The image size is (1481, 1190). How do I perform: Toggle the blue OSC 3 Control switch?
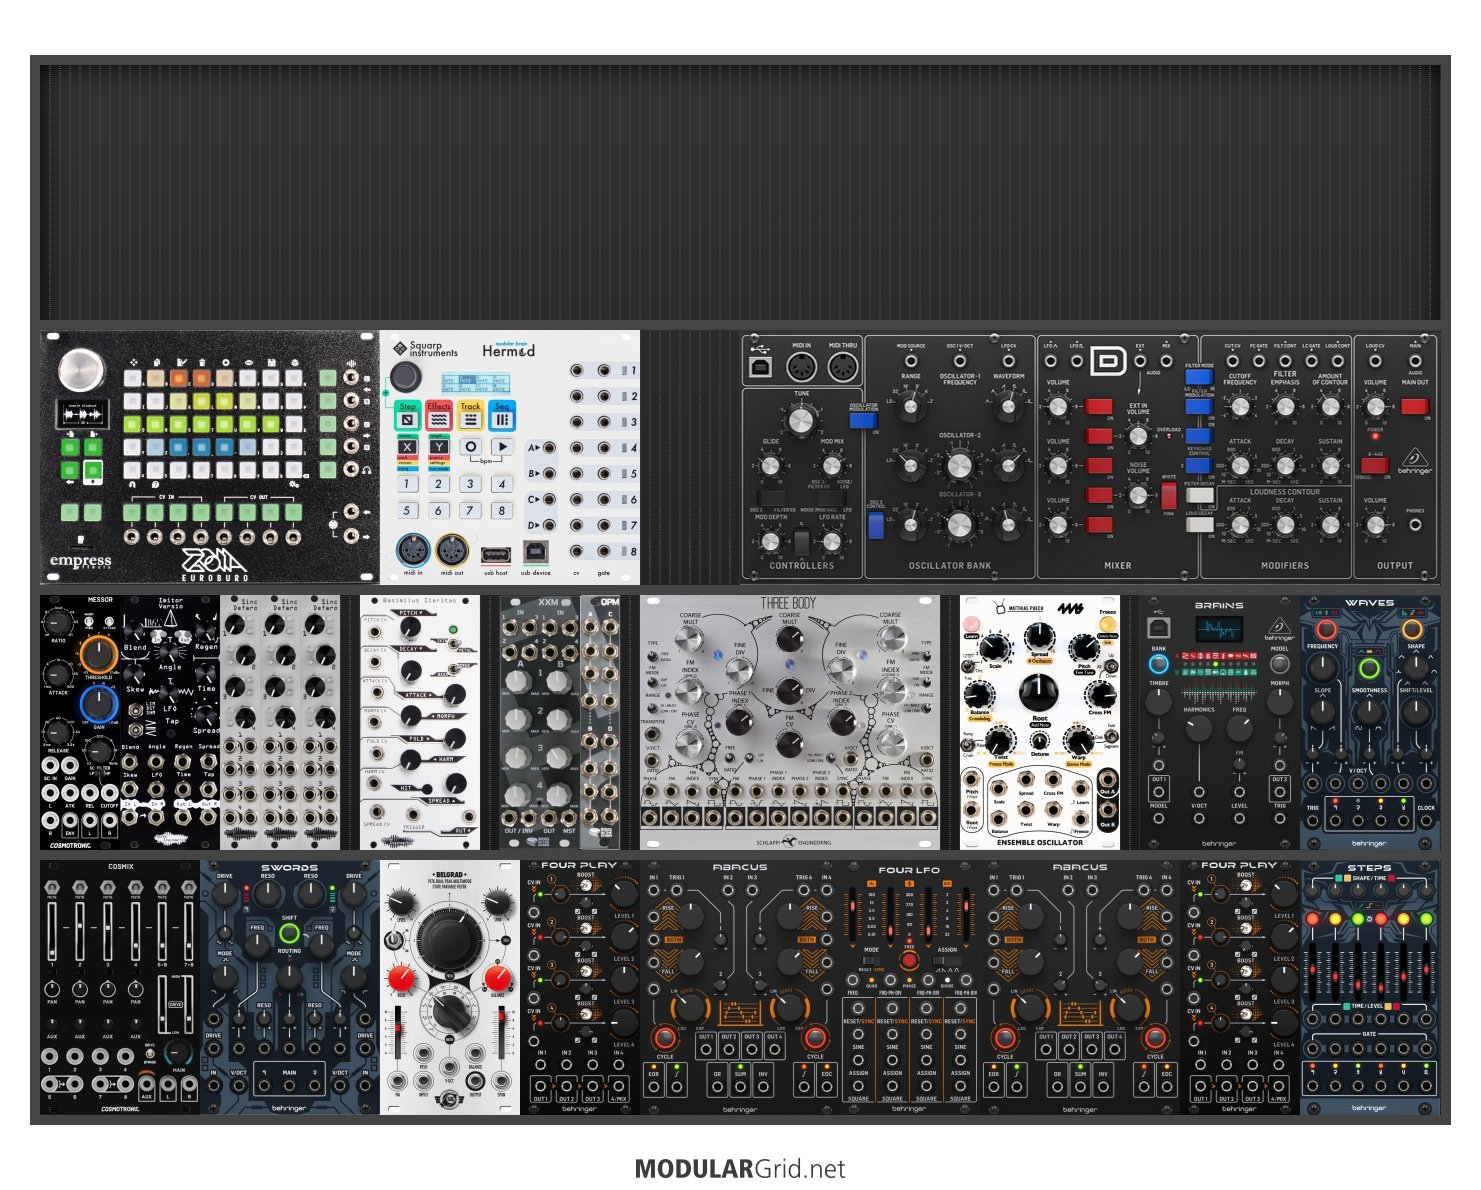point(876,526)
